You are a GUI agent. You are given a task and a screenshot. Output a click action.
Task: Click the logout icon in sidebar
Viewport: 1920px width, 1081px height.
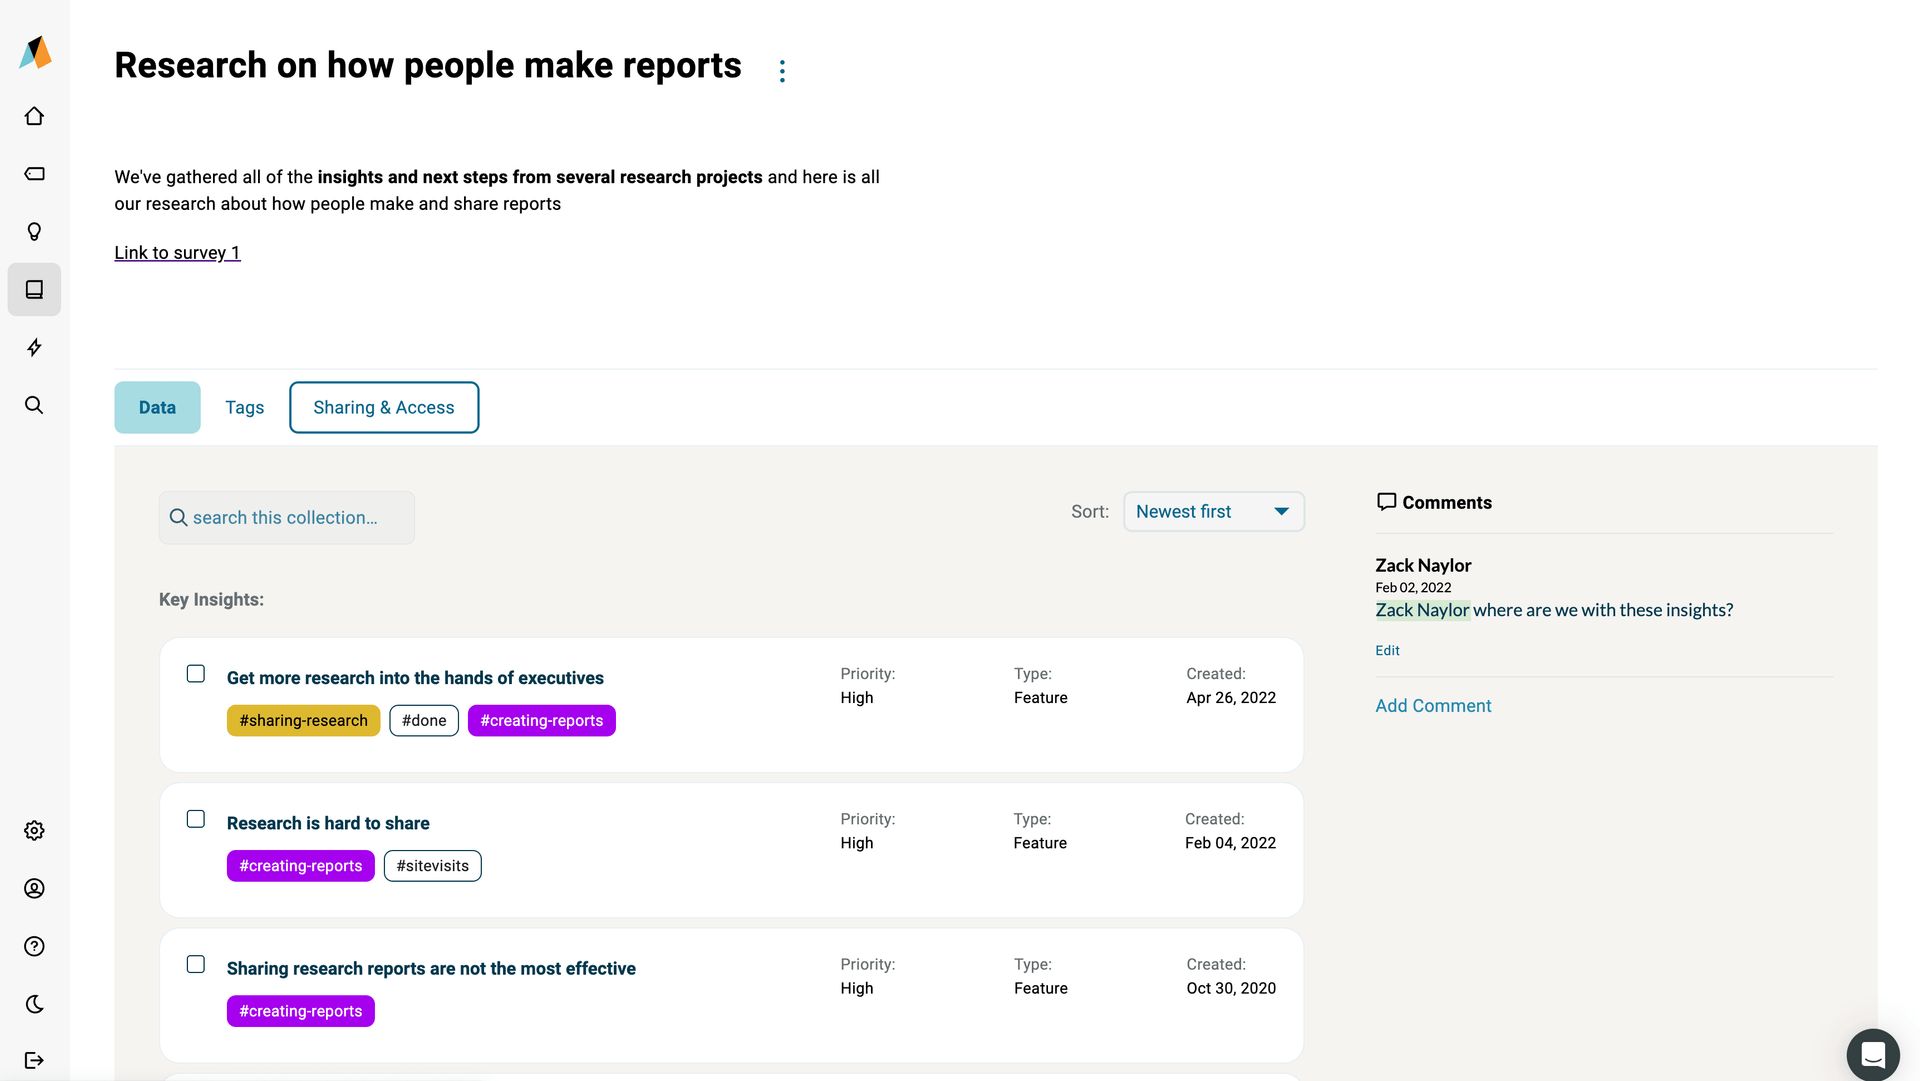34,1060
